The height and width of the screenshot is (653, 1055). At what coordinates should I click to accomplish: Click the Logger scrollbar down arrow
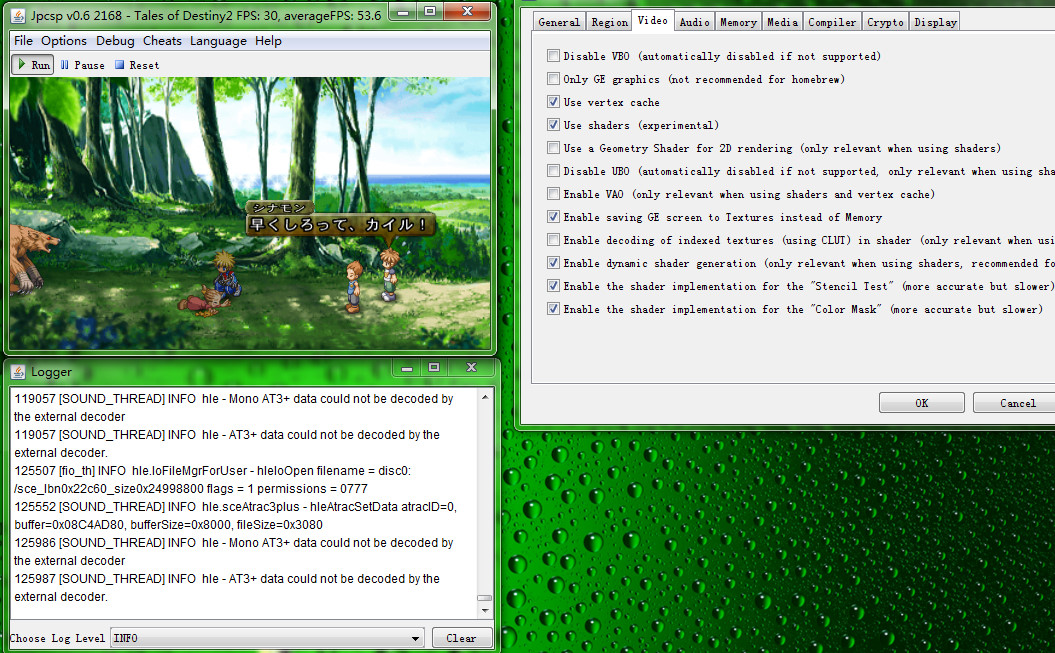point(485,611)
